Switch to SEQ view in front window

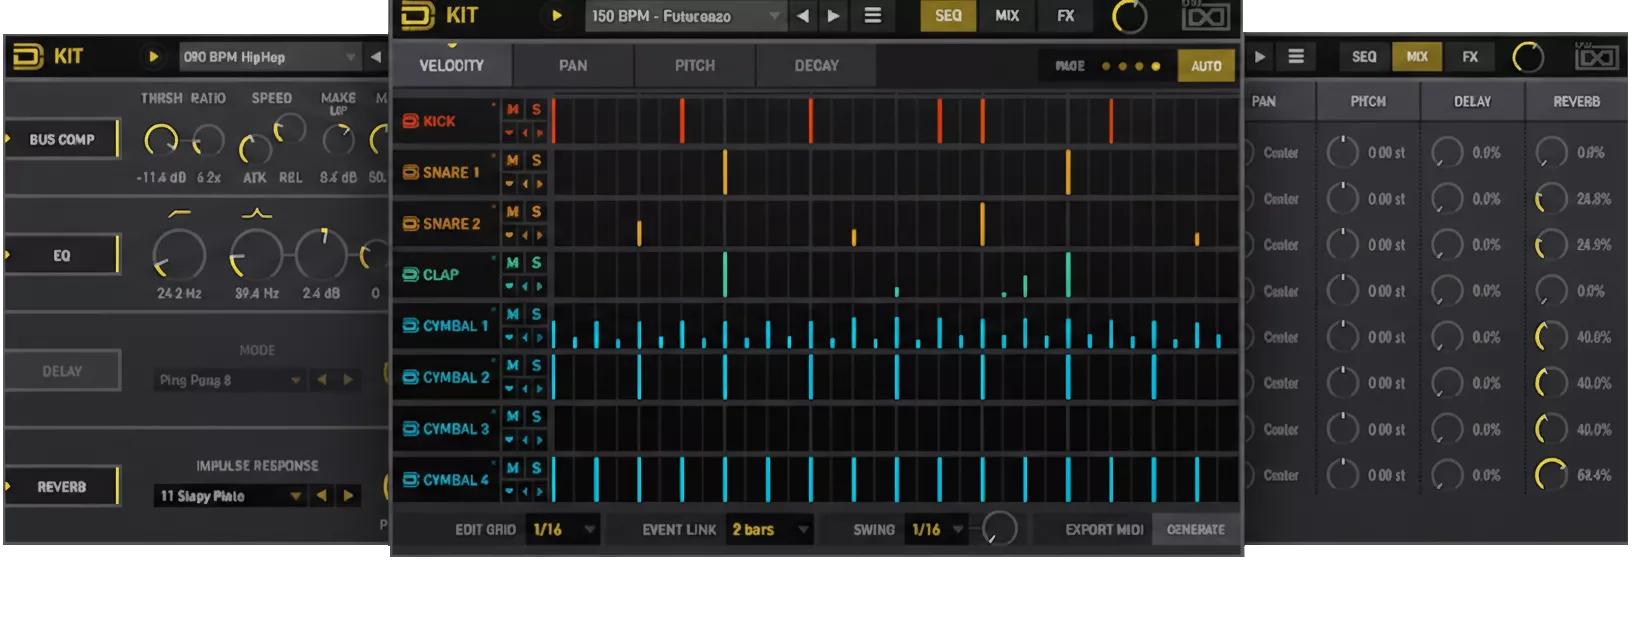[948, 16]
